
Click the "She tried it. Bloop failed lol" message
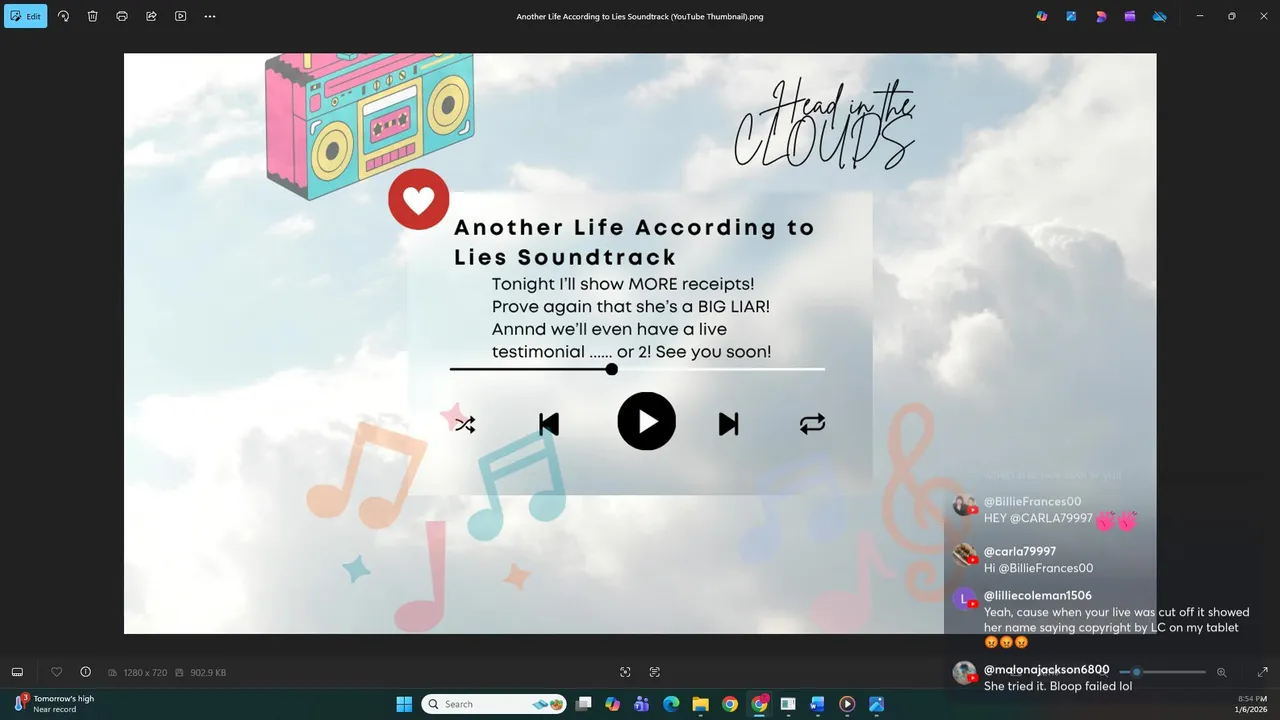(1058, 686)
